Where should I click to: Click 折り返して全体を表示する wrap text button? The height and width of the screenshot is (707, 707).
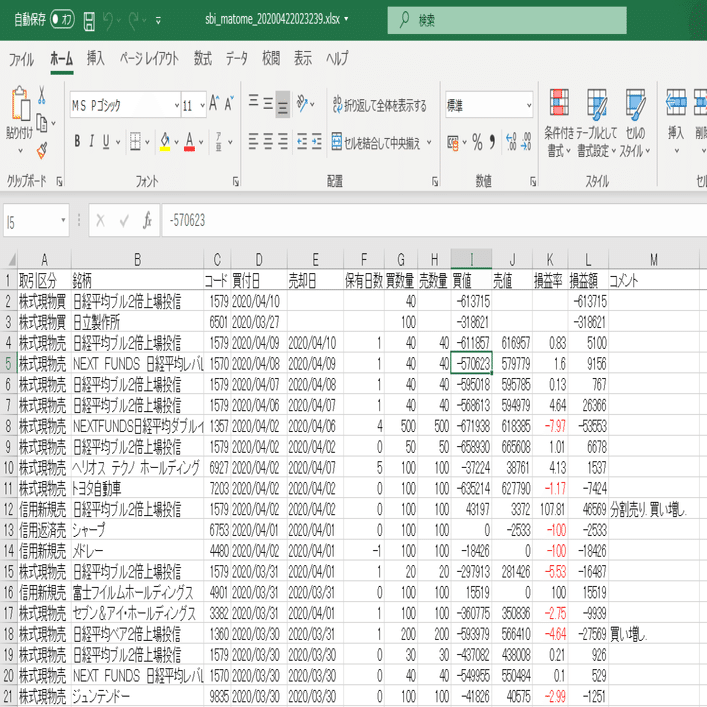(380, 105)
